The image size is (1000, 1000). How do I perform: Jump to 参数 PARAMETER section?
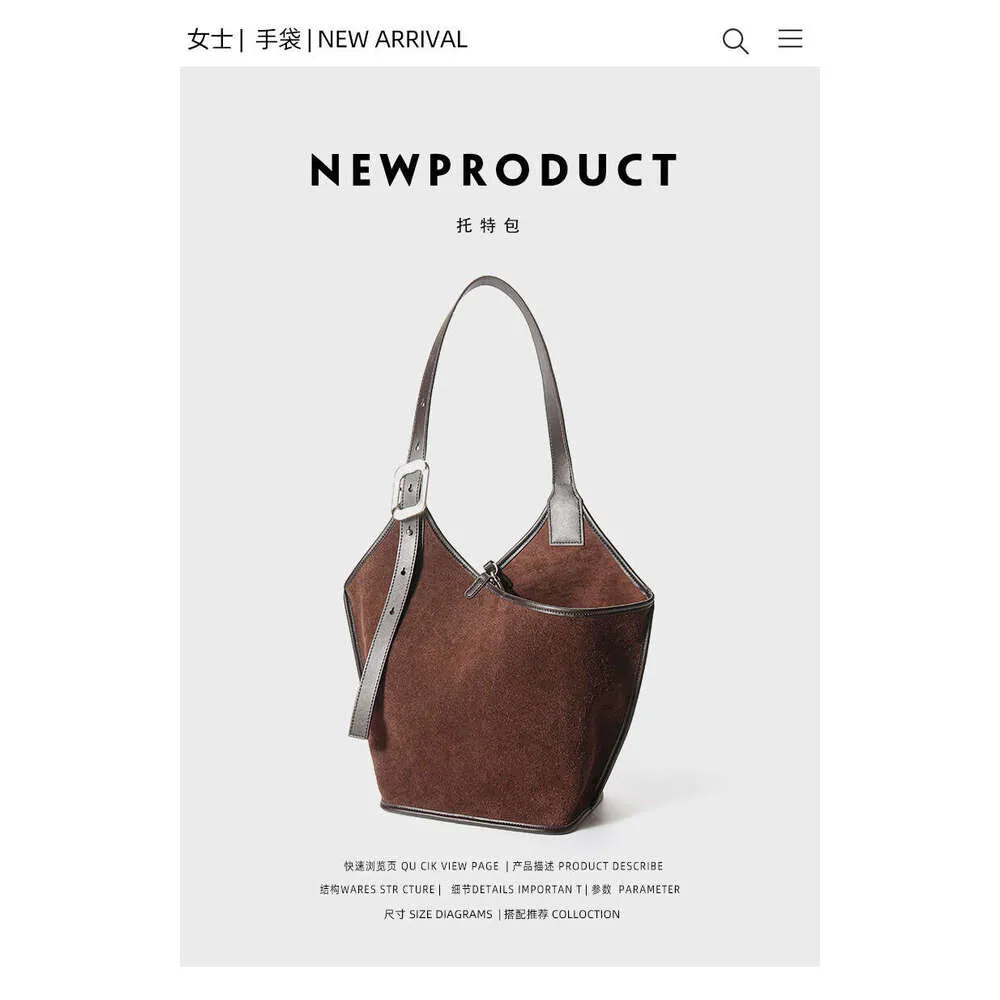[636, 890]
